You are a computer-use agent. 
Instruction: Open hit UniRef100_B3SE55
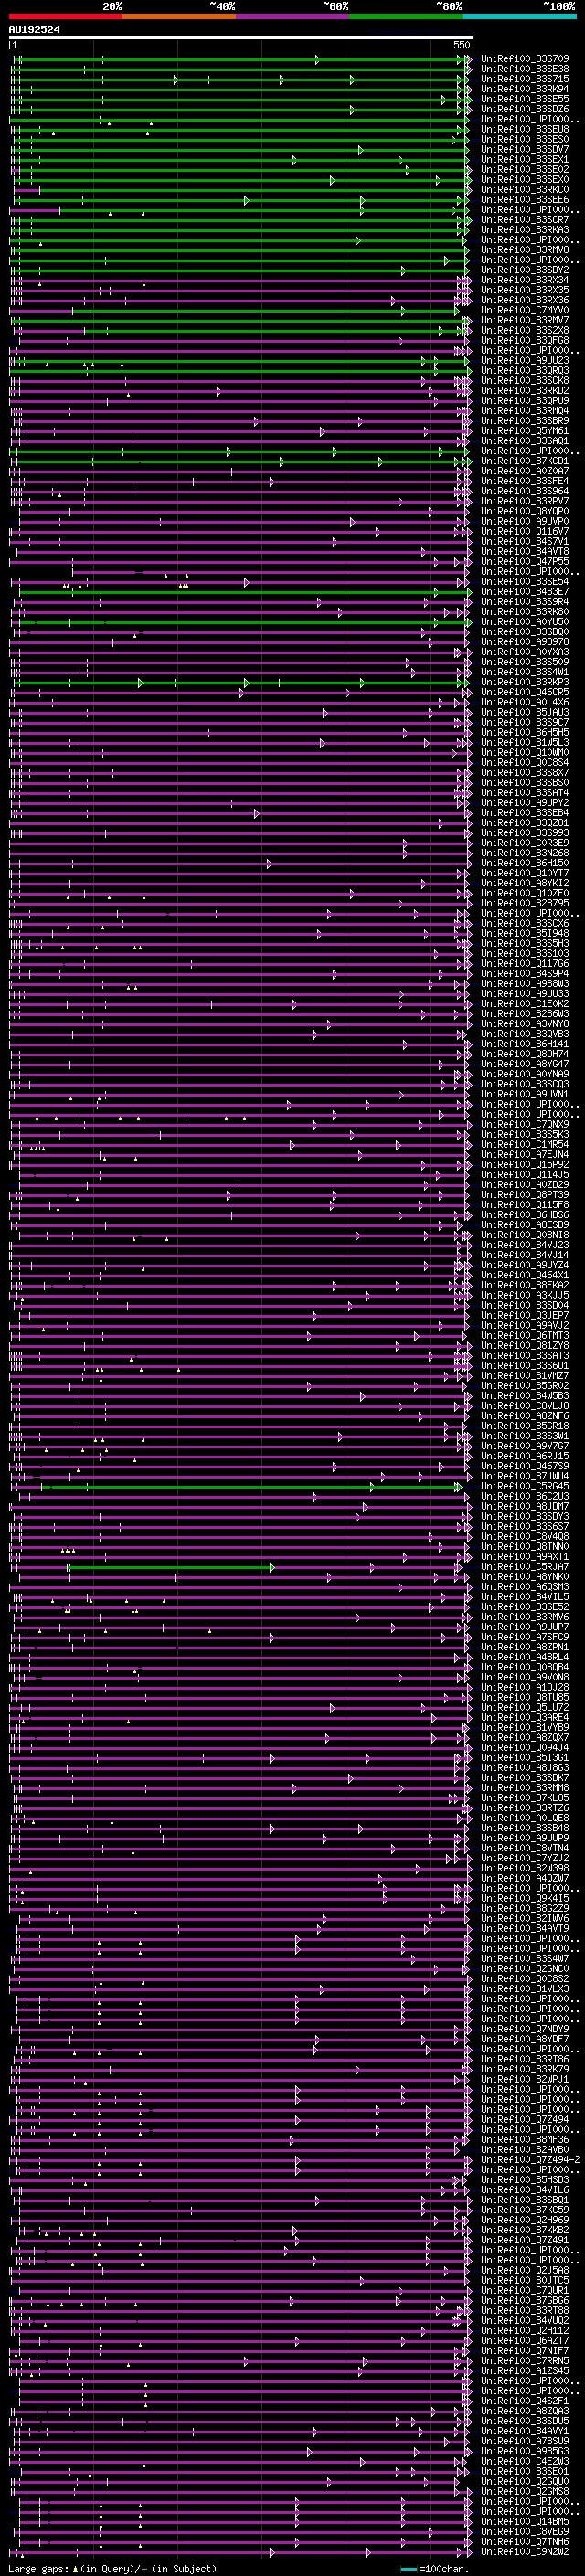[x=525, y=99]
